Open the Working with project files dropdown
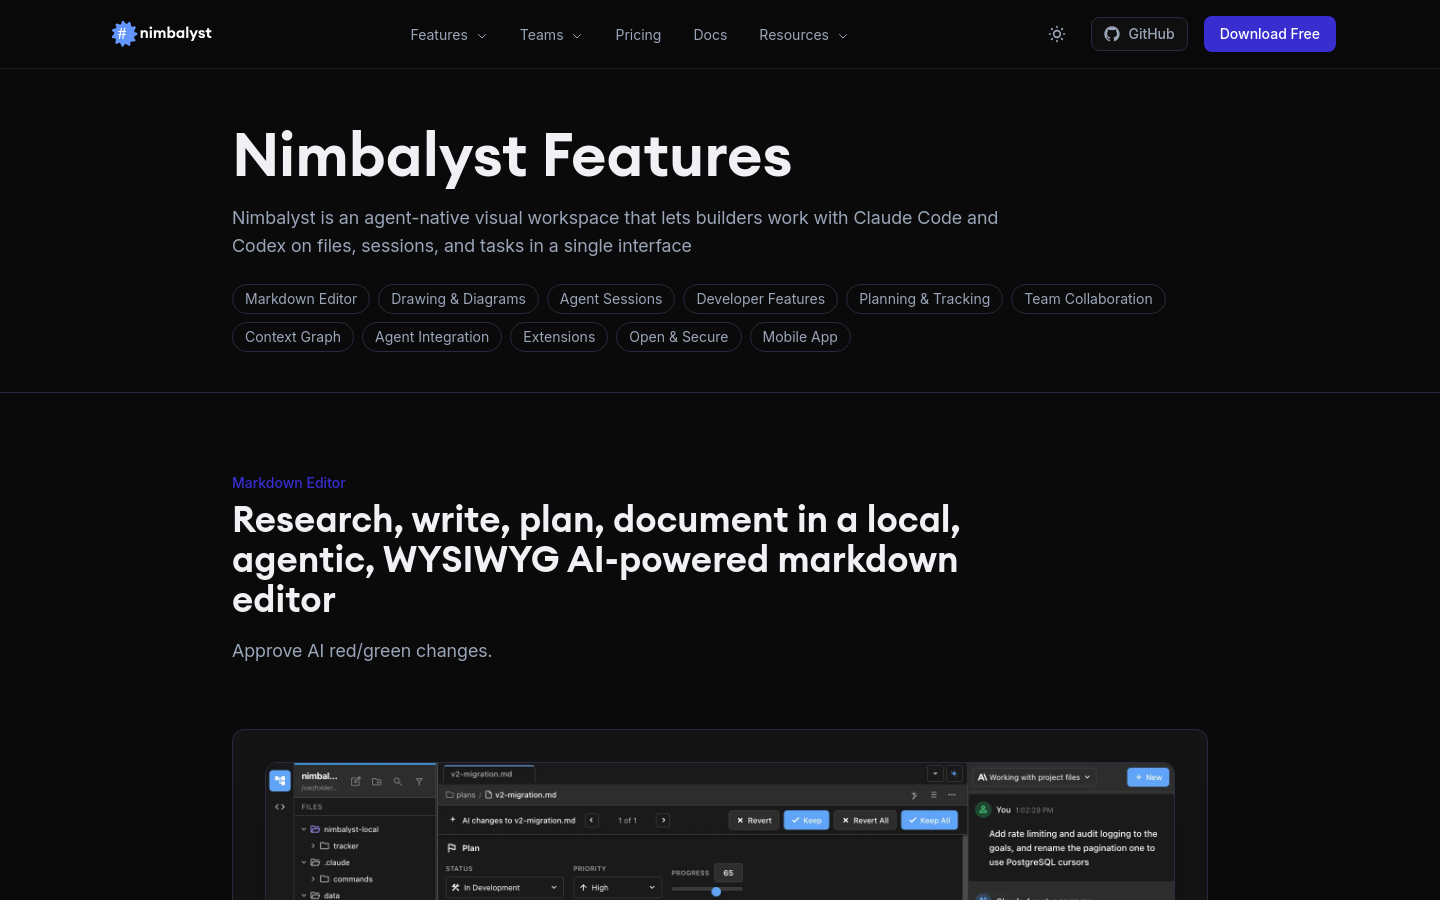The image size is (1440, 900). pos(1035,777)
